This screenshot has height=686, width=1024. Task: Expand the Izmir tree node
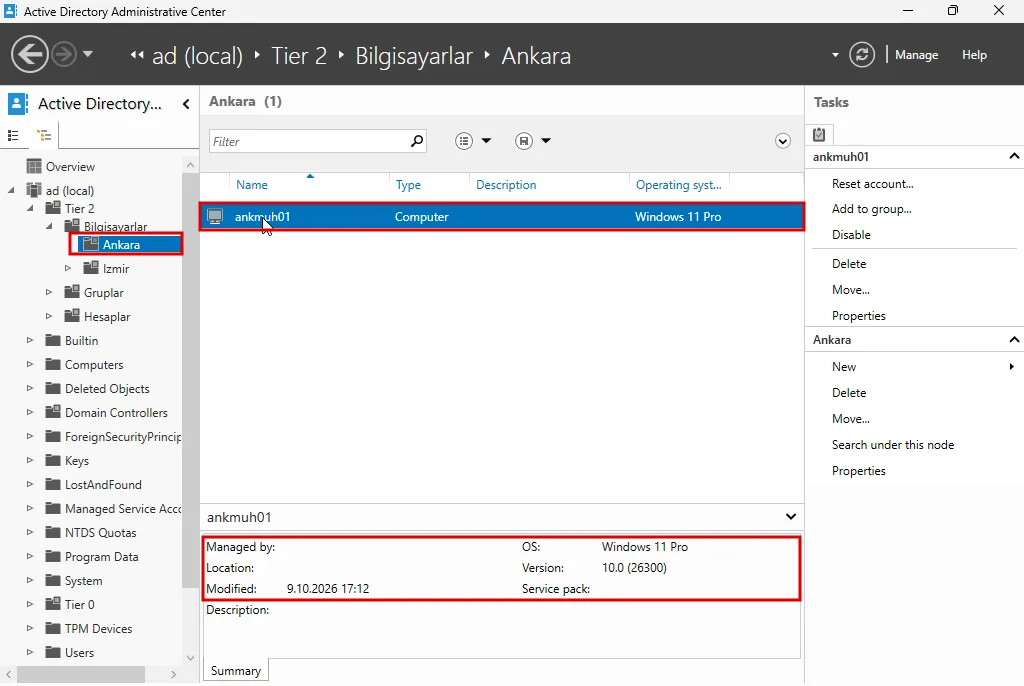(x=68, y=268)
